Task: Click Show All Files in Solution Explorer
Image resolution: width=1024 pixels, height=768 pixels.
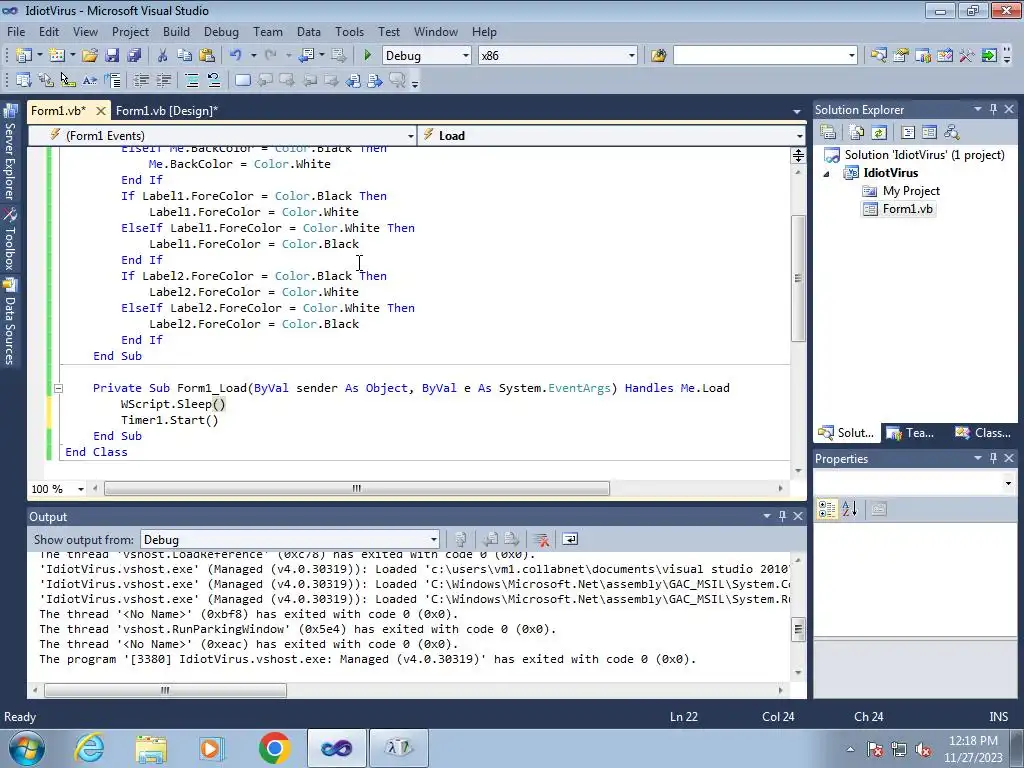Action: [x=857, y=133]
